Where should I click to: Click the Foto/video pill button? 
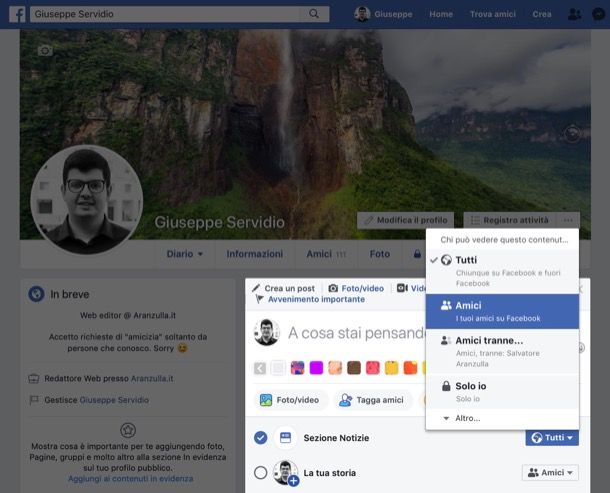click(x=291, y=400)
